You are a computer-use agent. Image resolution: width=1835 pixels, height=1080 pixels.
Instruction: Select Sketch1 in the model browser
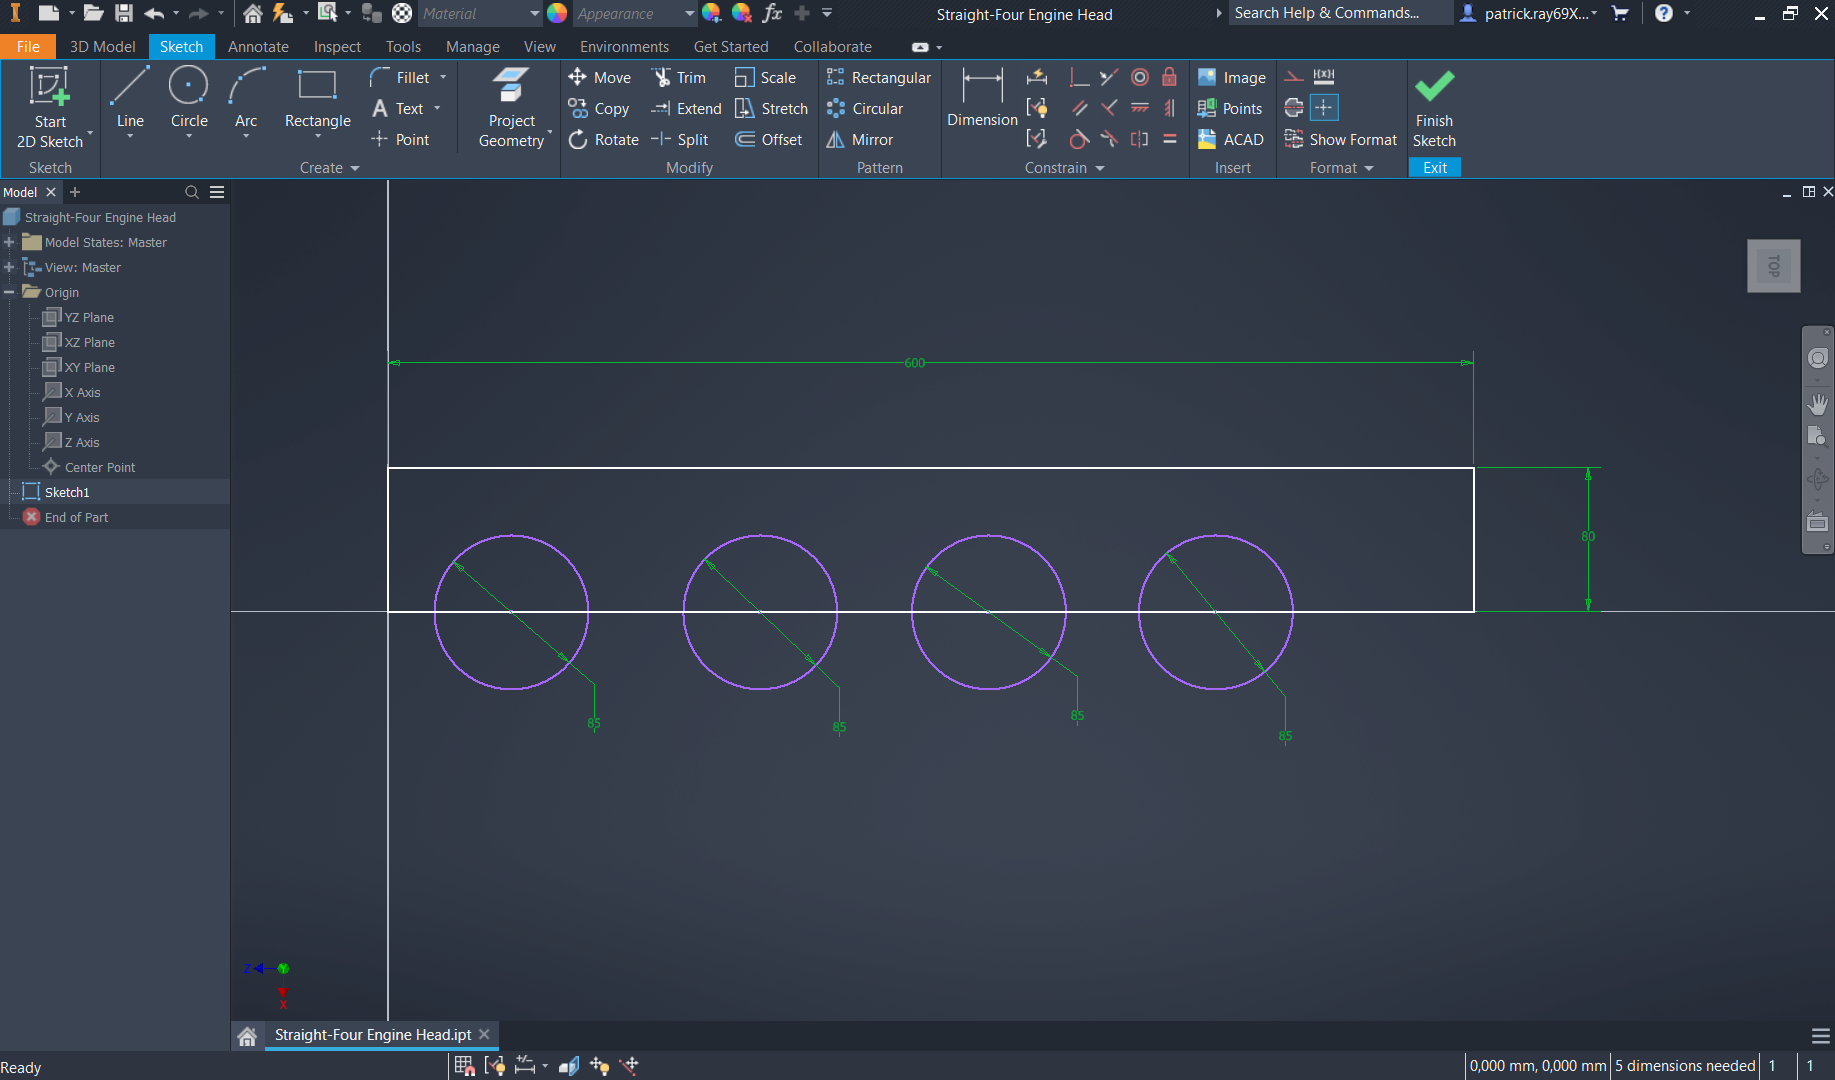pyautogui.click(x=67, y=493)
